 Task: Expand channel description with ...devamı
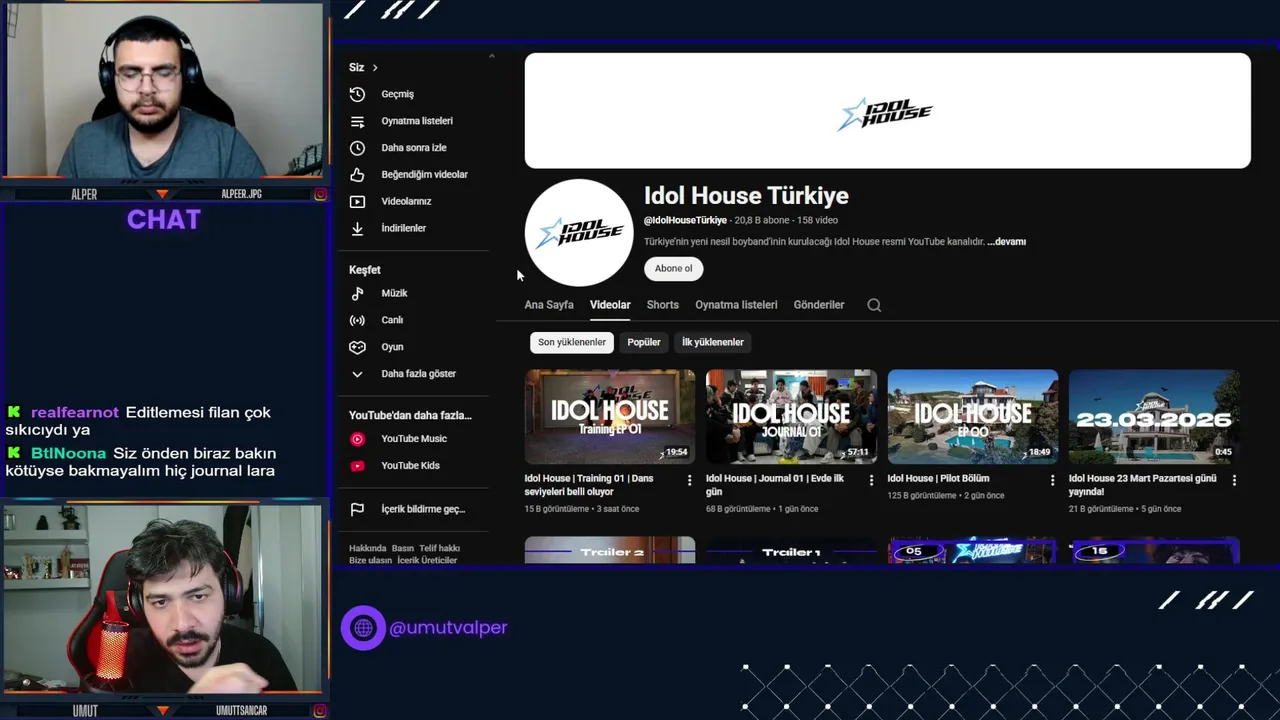tap(1006, 242)
